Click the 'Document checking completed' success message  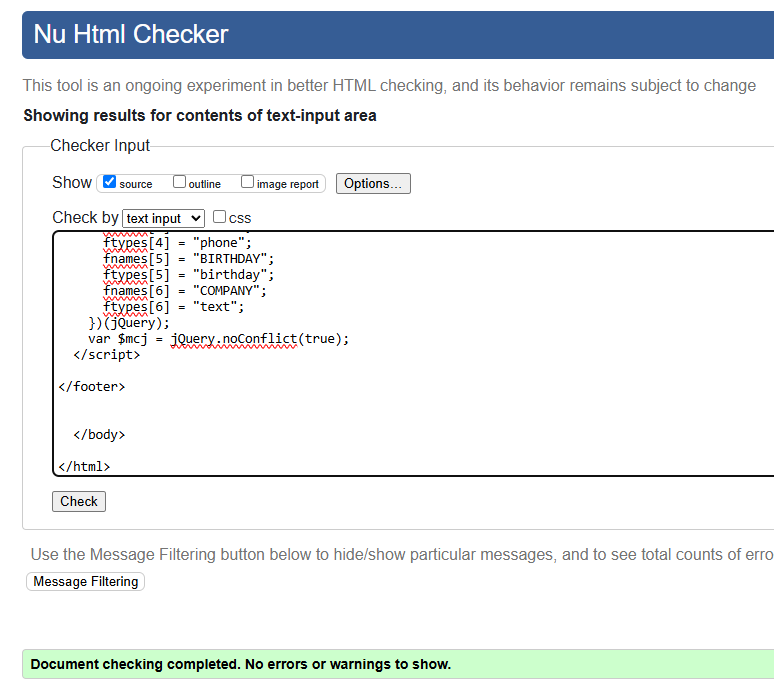pyautogui.click(x=241, y=664)
